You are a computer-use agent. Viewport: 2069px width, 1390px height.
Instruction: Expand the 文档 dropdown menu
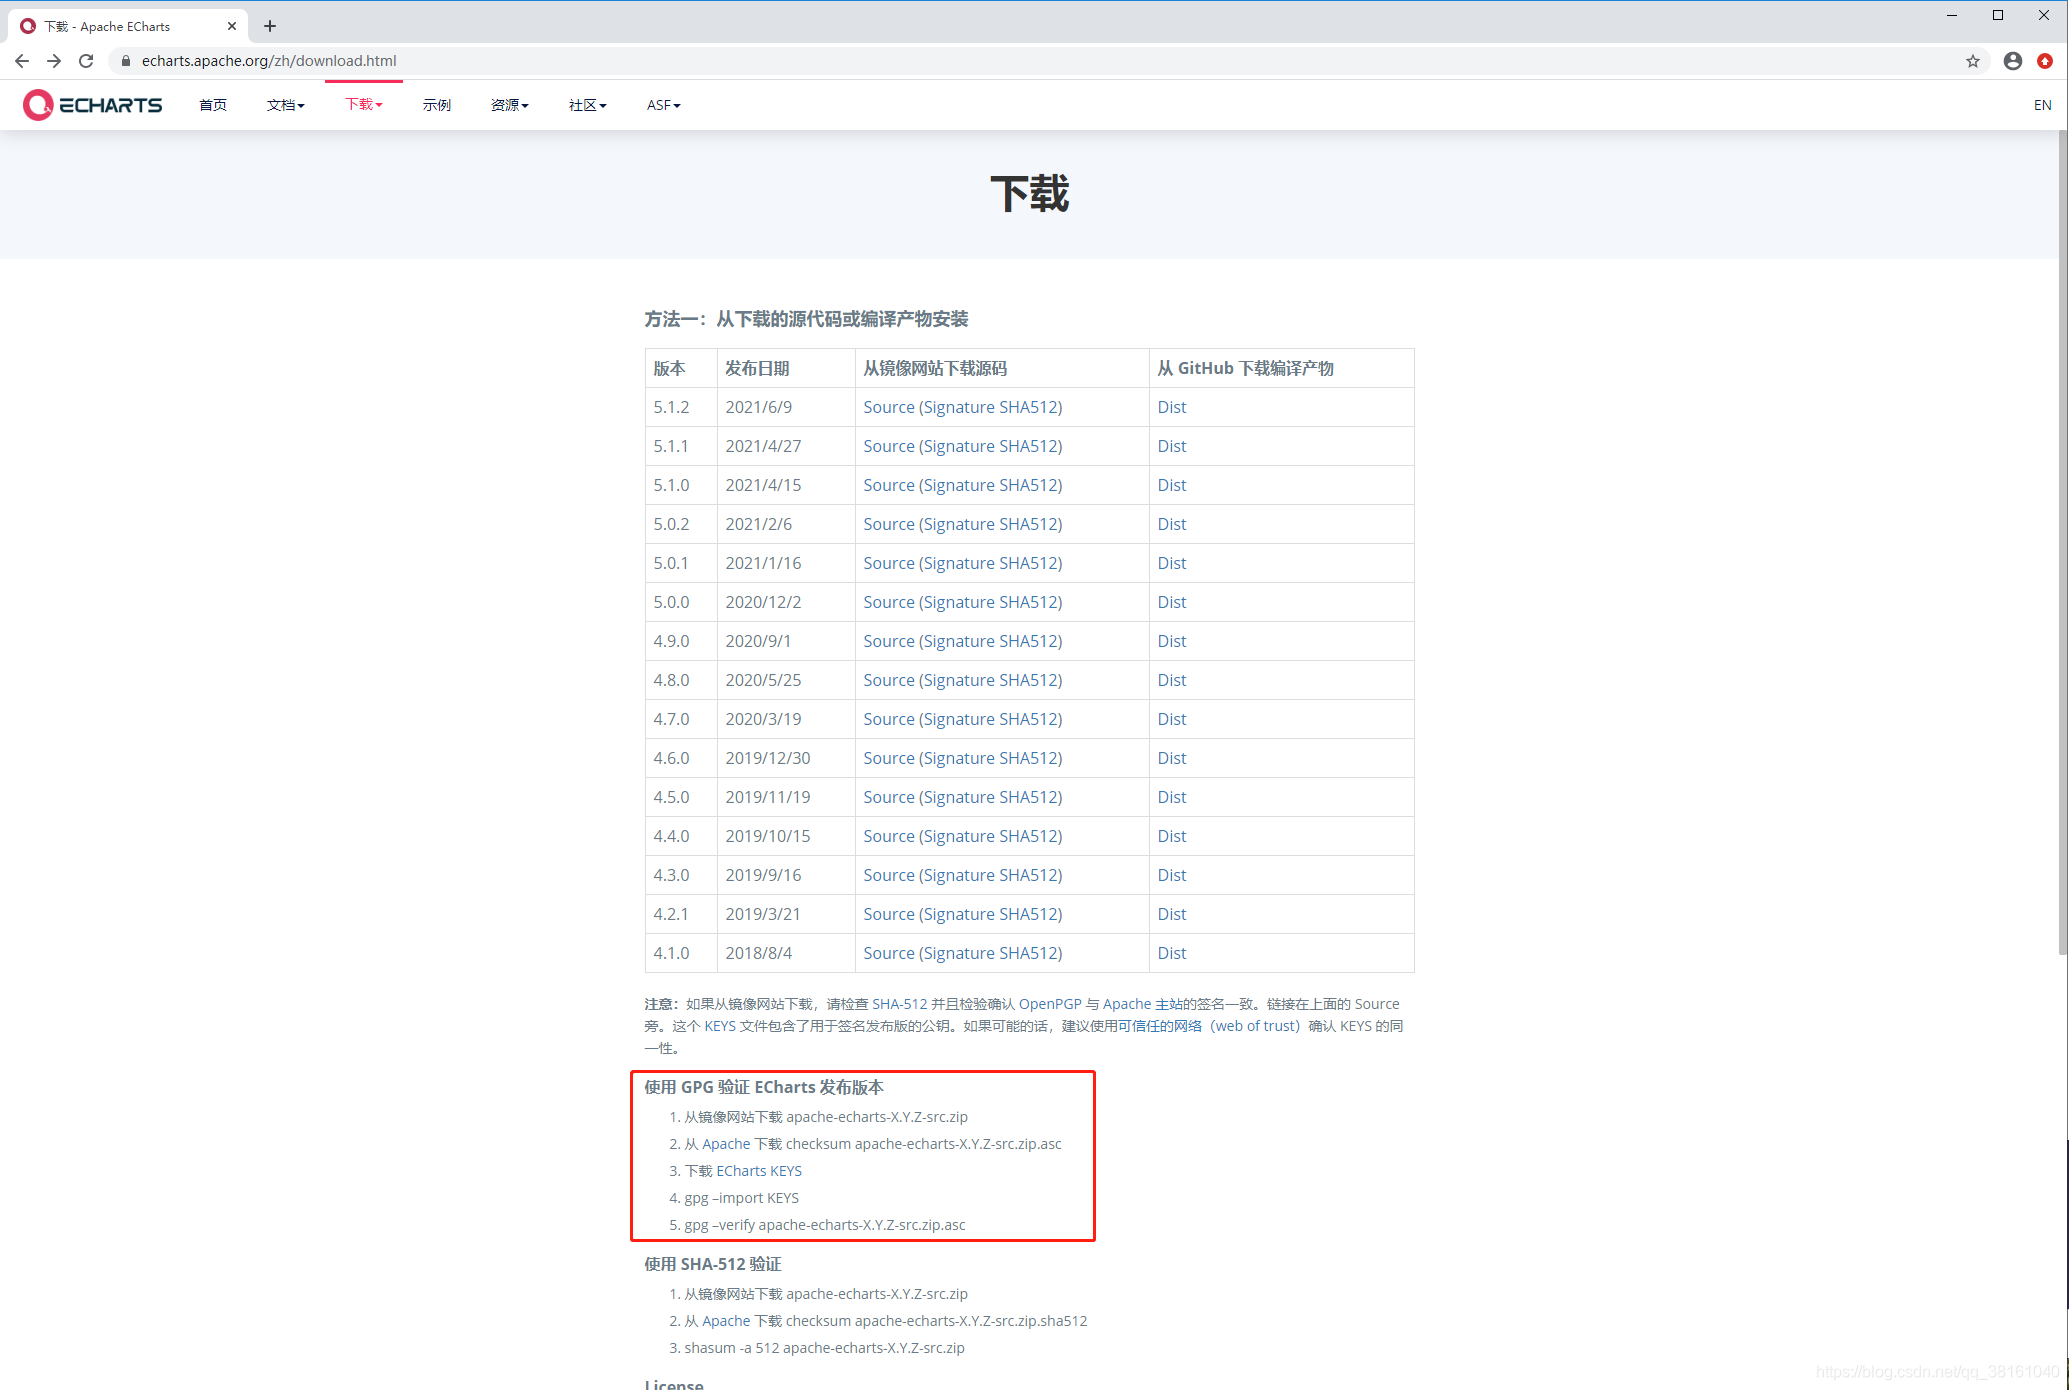pos(285,105)
